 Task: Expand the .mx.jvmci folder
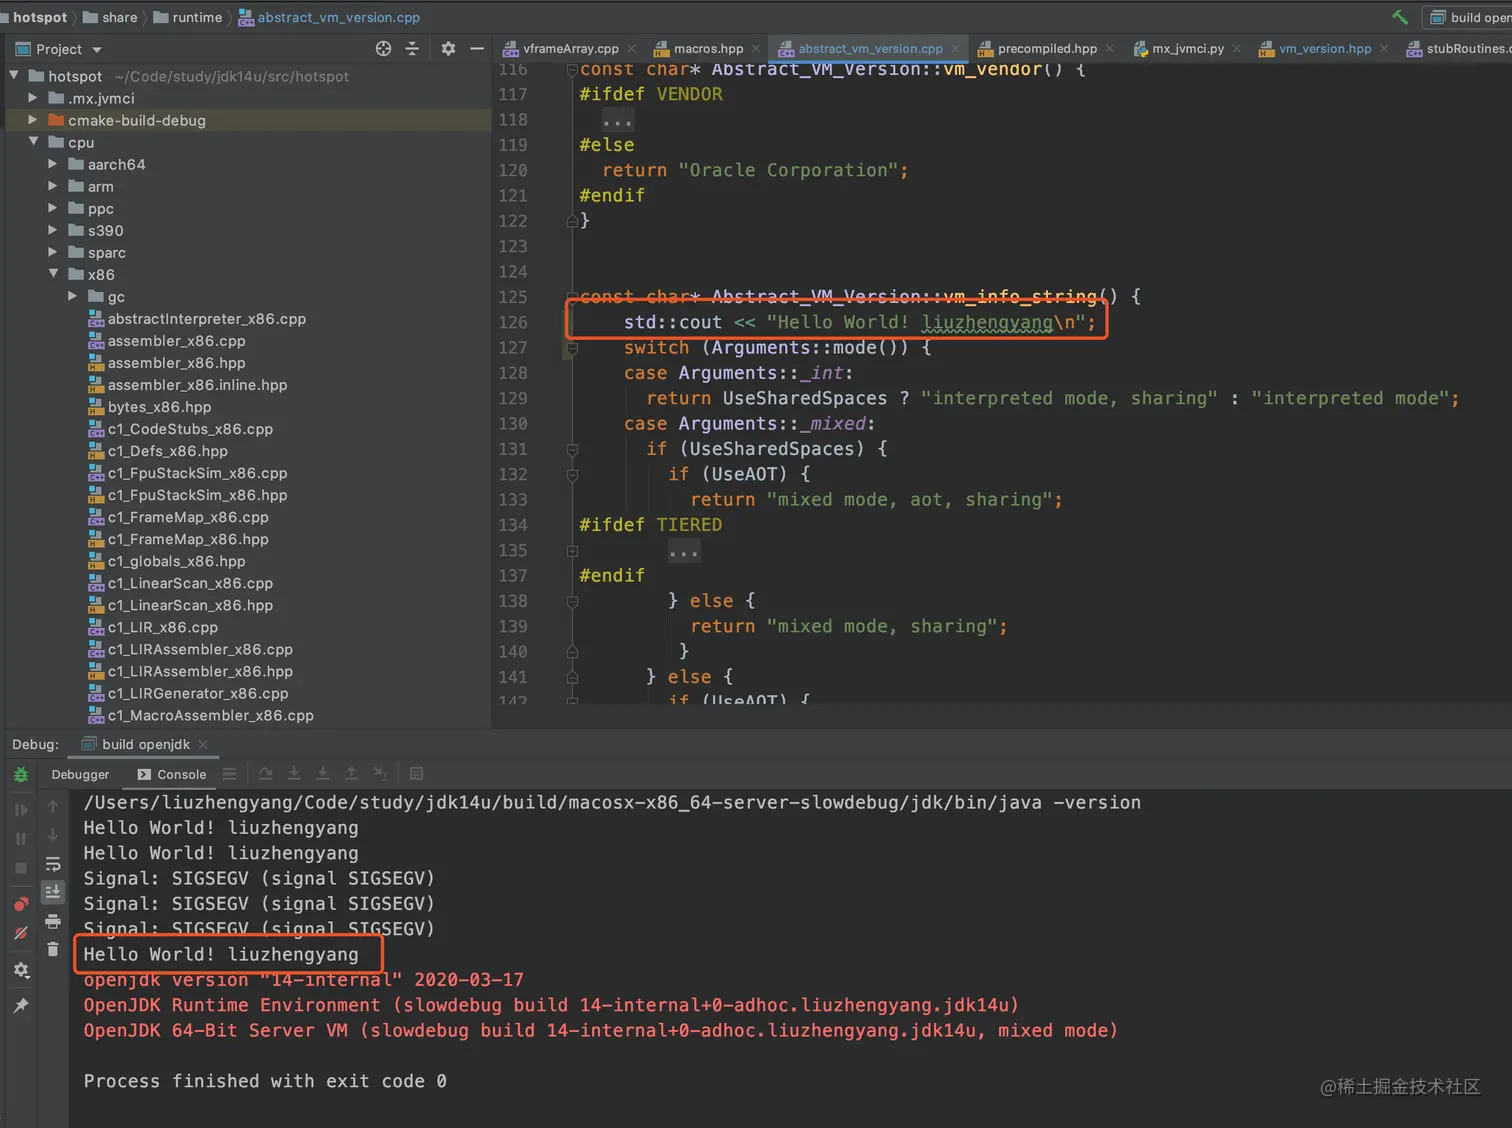(33, 98)
